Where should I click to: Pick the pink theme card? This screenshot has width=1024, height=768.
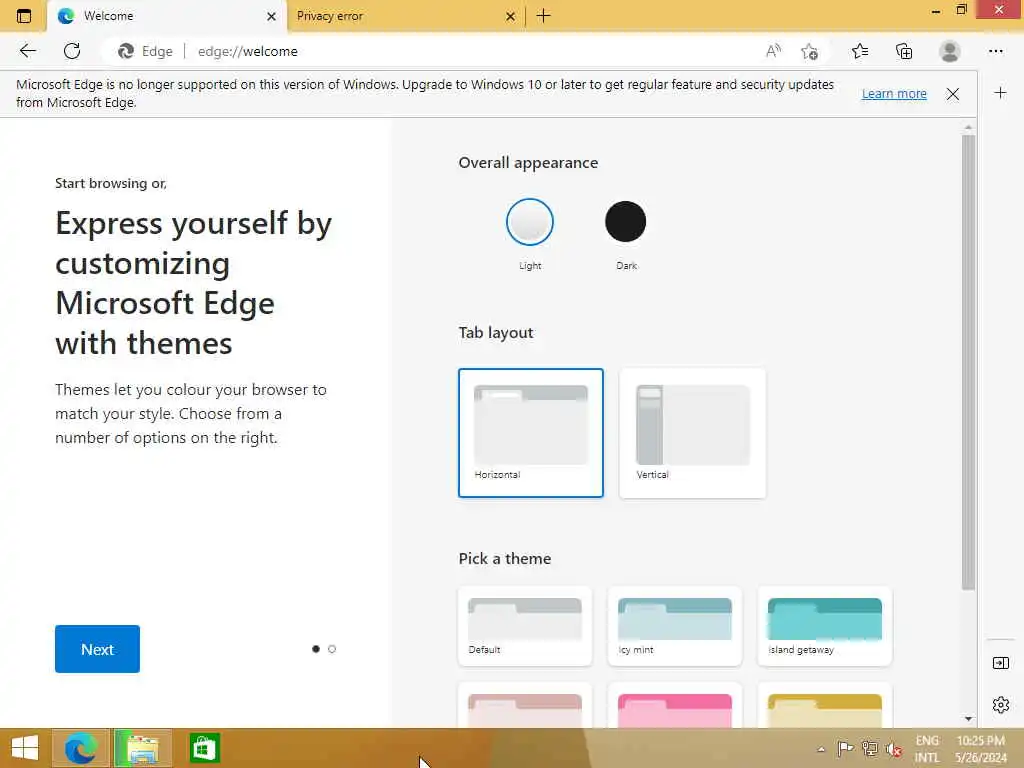coord(675,707)
